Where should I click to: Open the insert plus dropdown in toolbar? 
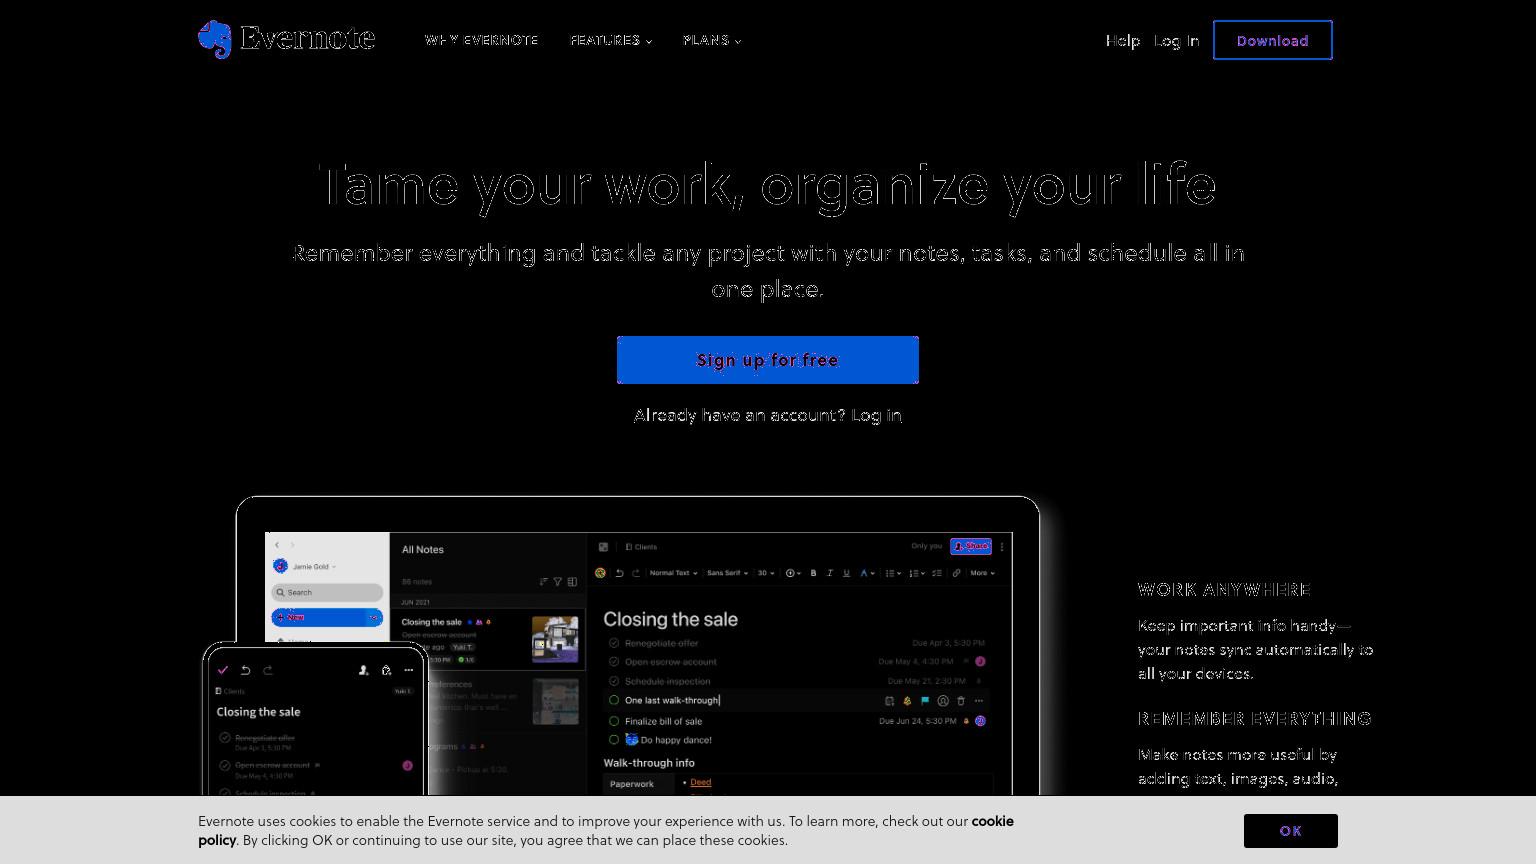(x=793, y=573)
